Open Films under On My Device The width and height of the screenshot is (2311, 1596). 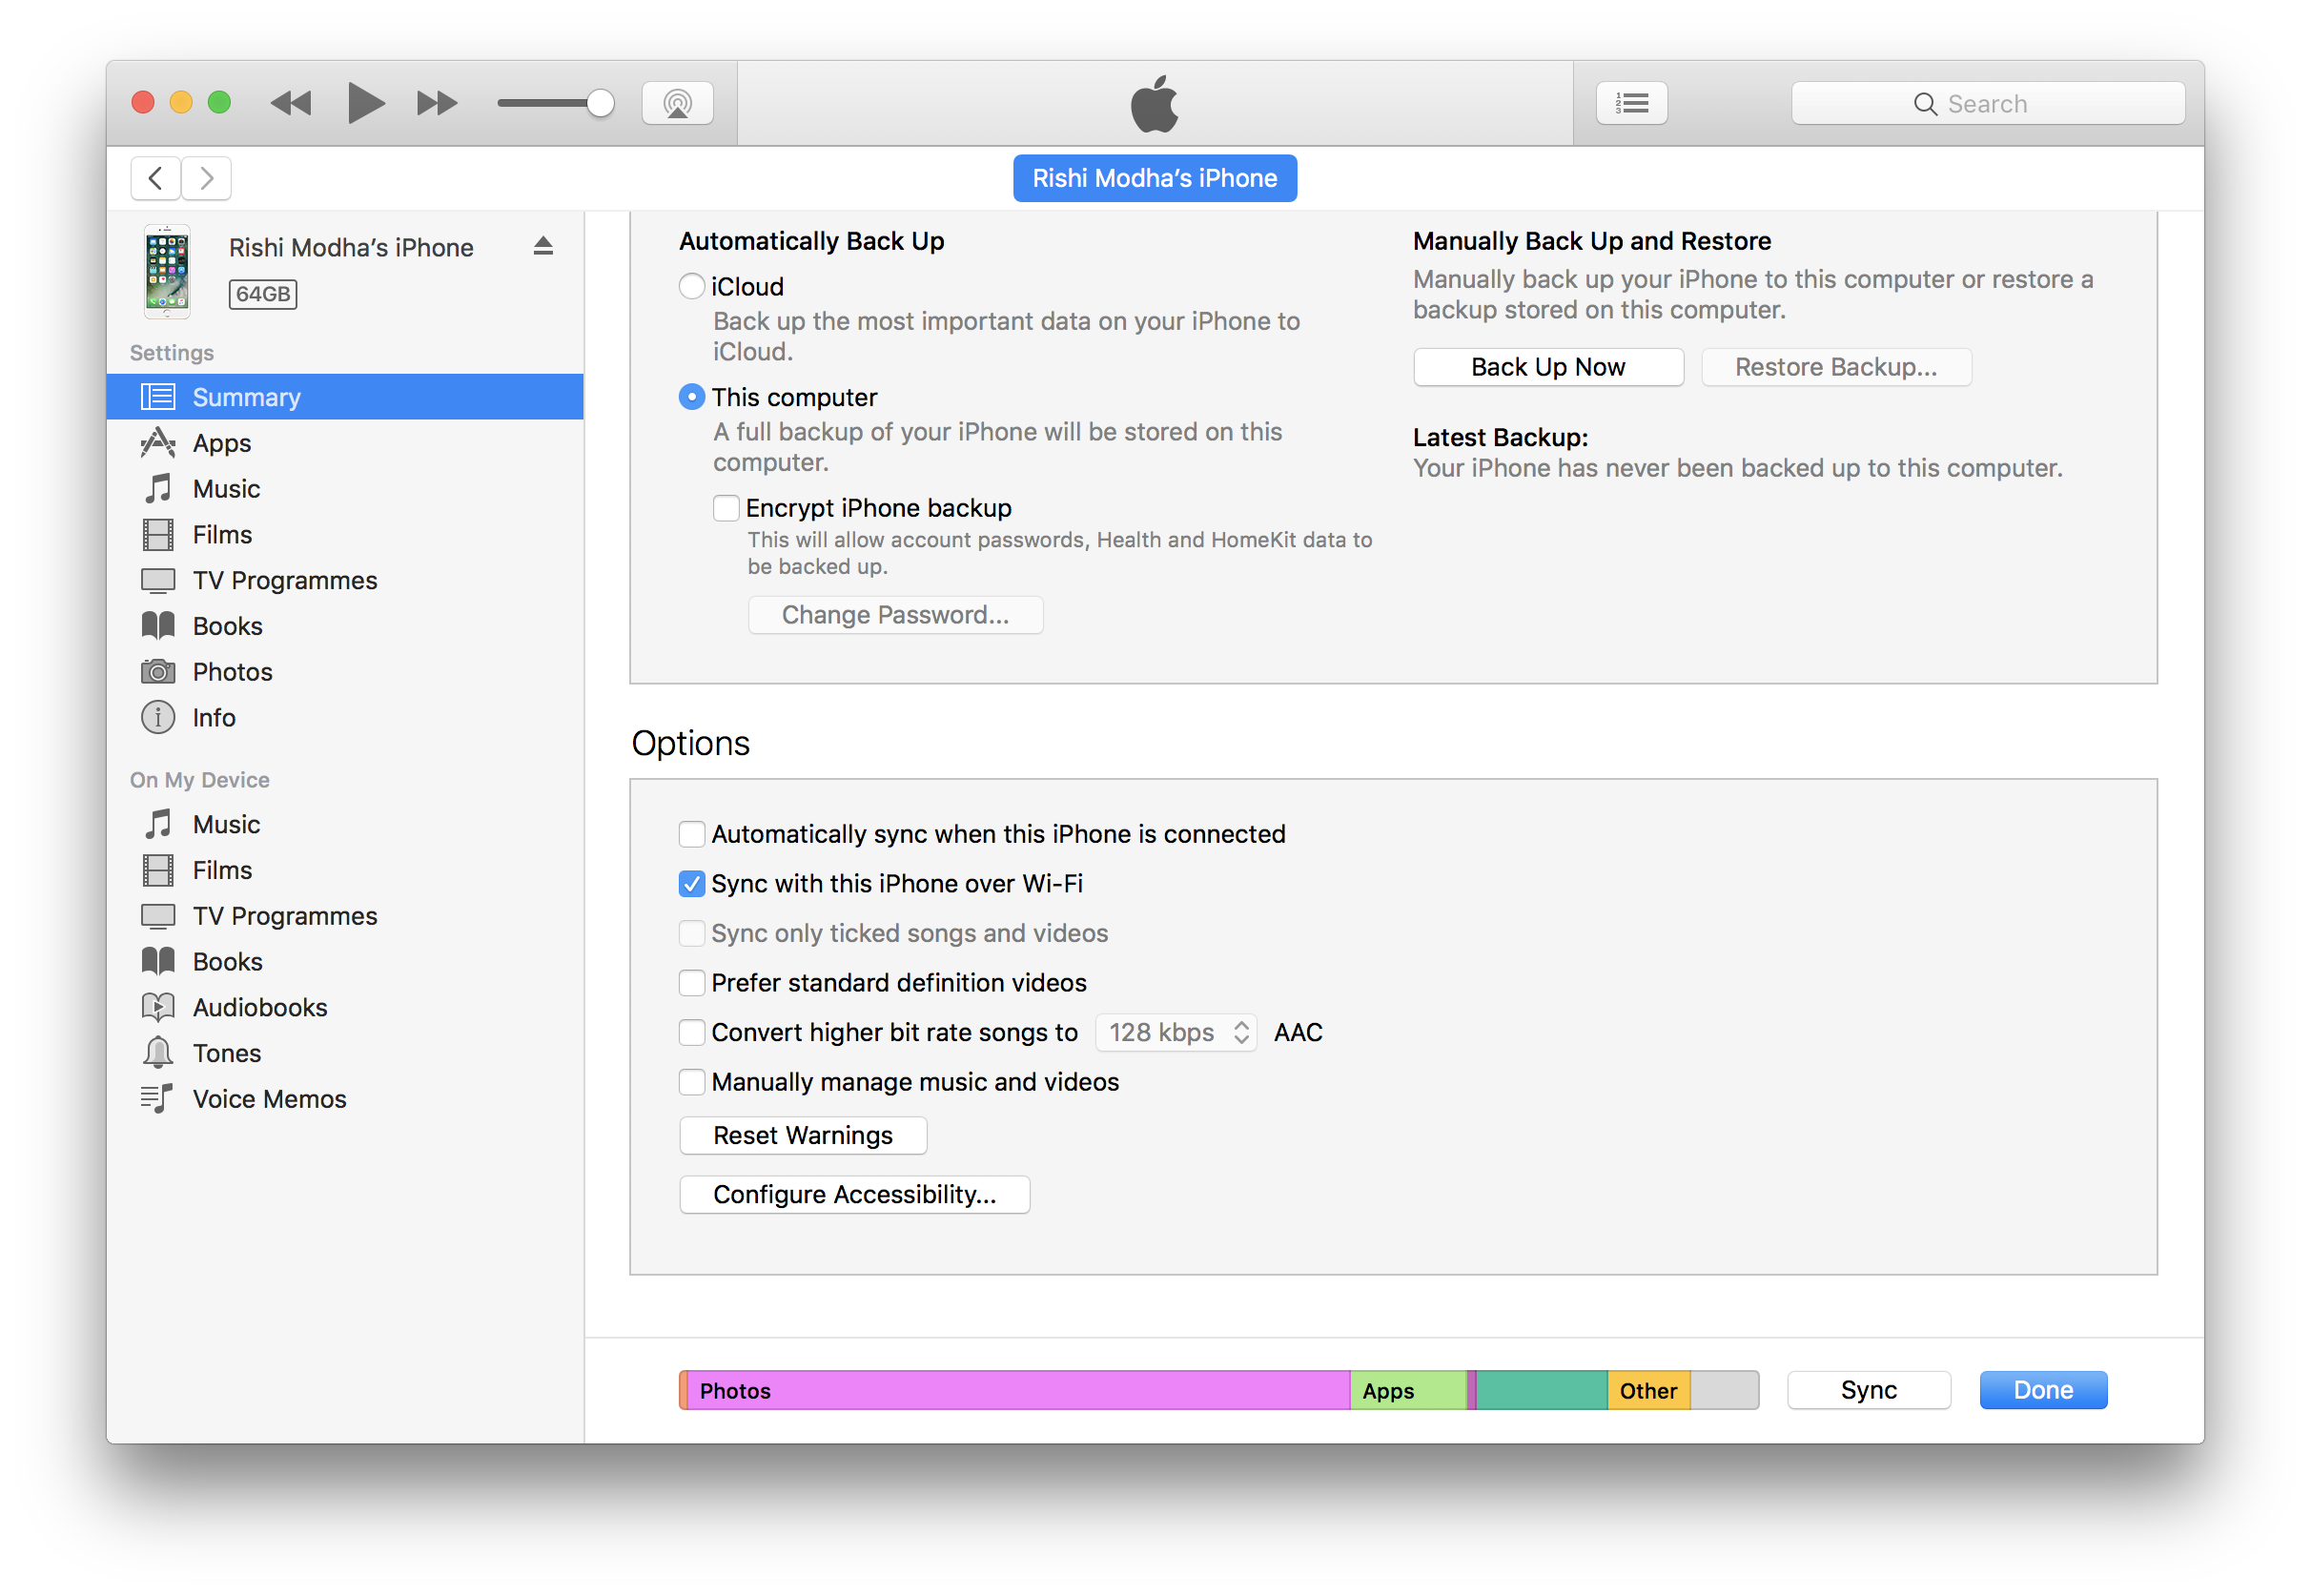coord(345,871)
